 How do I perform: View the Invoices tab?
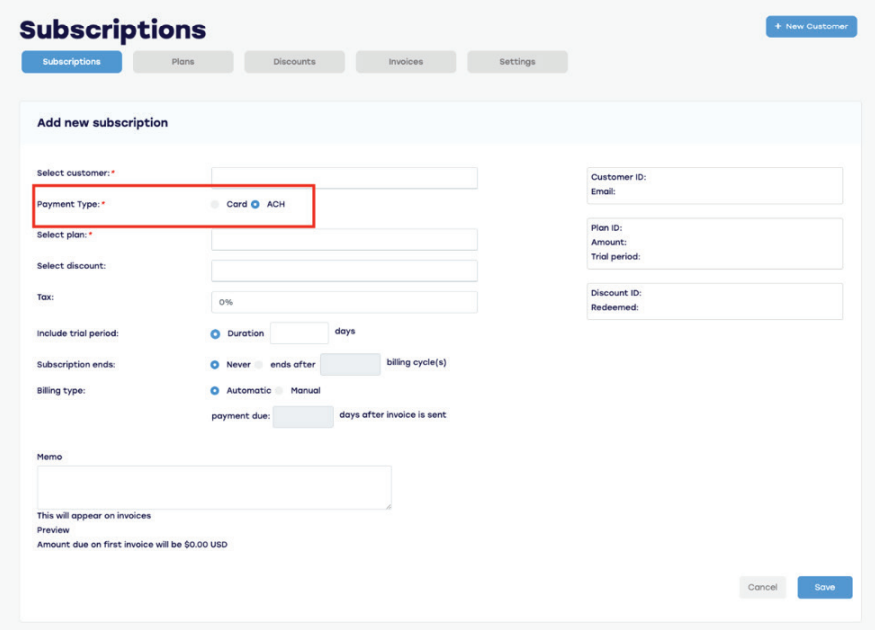point(405,61)
